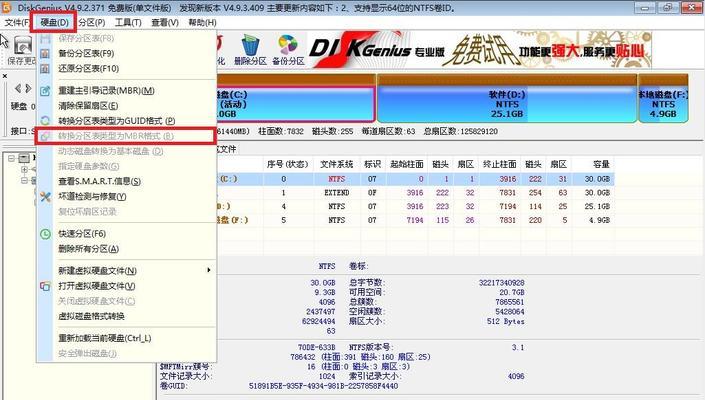The height and width of the screenshot is (400, 705).
Task: Choose 重建主引导记录(MBR) from menu
Action: point(103,91)
